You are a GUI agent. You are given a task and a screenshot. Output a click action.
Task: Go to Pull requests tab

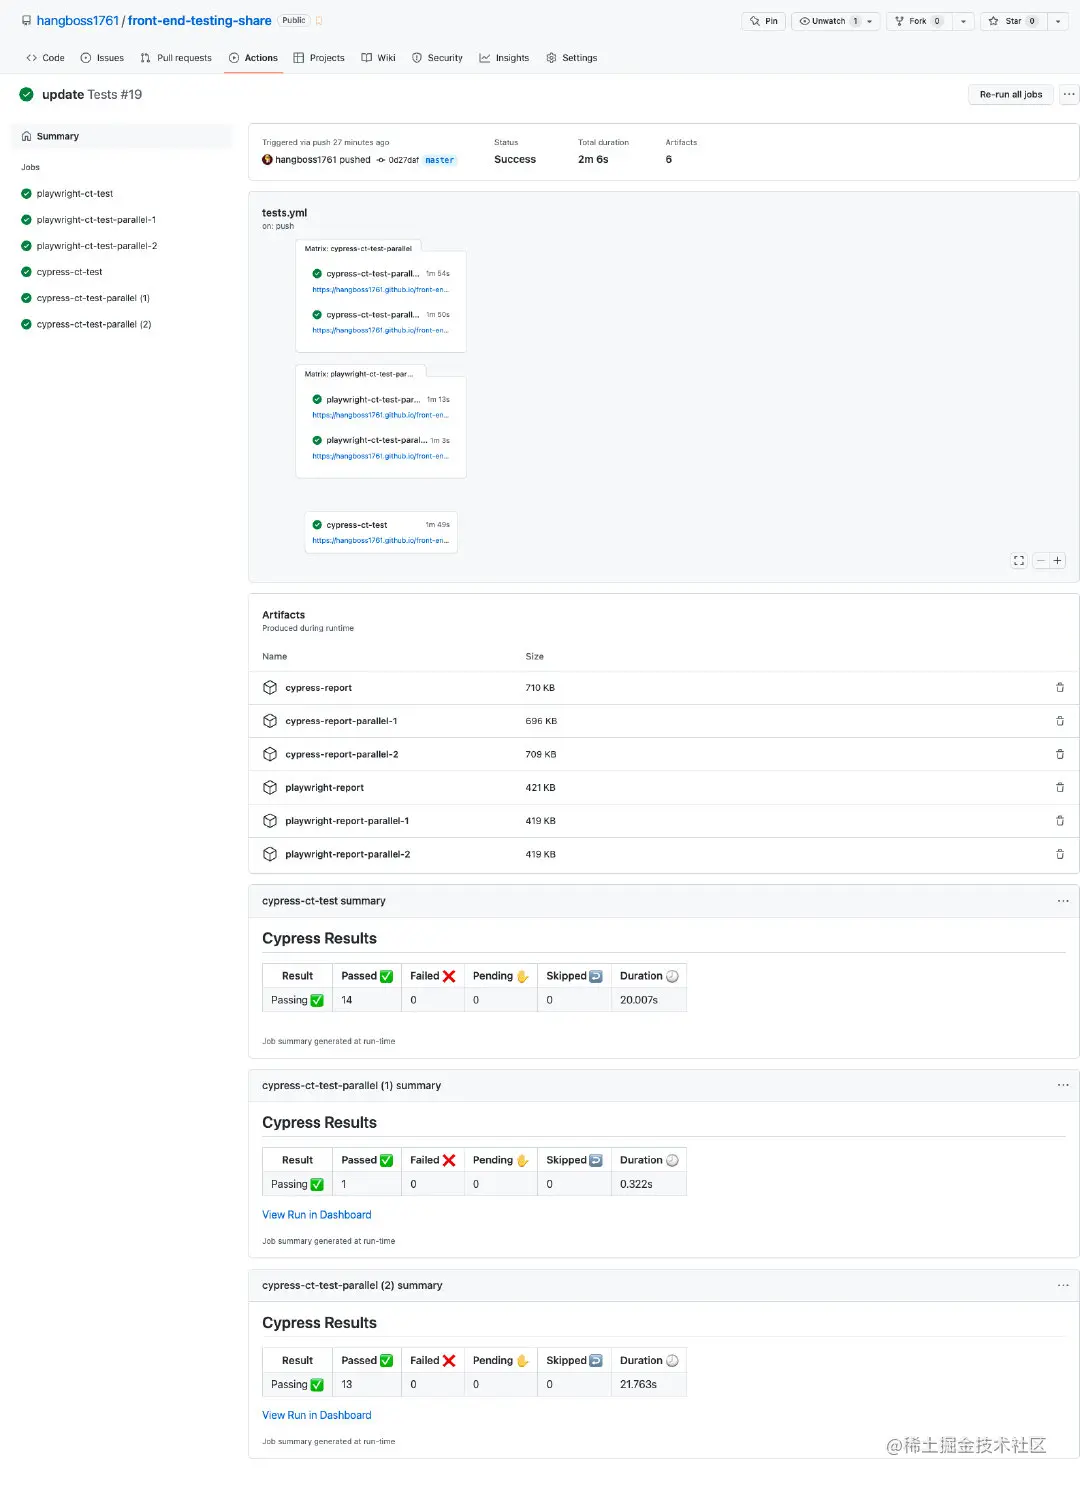coord(176,58)
